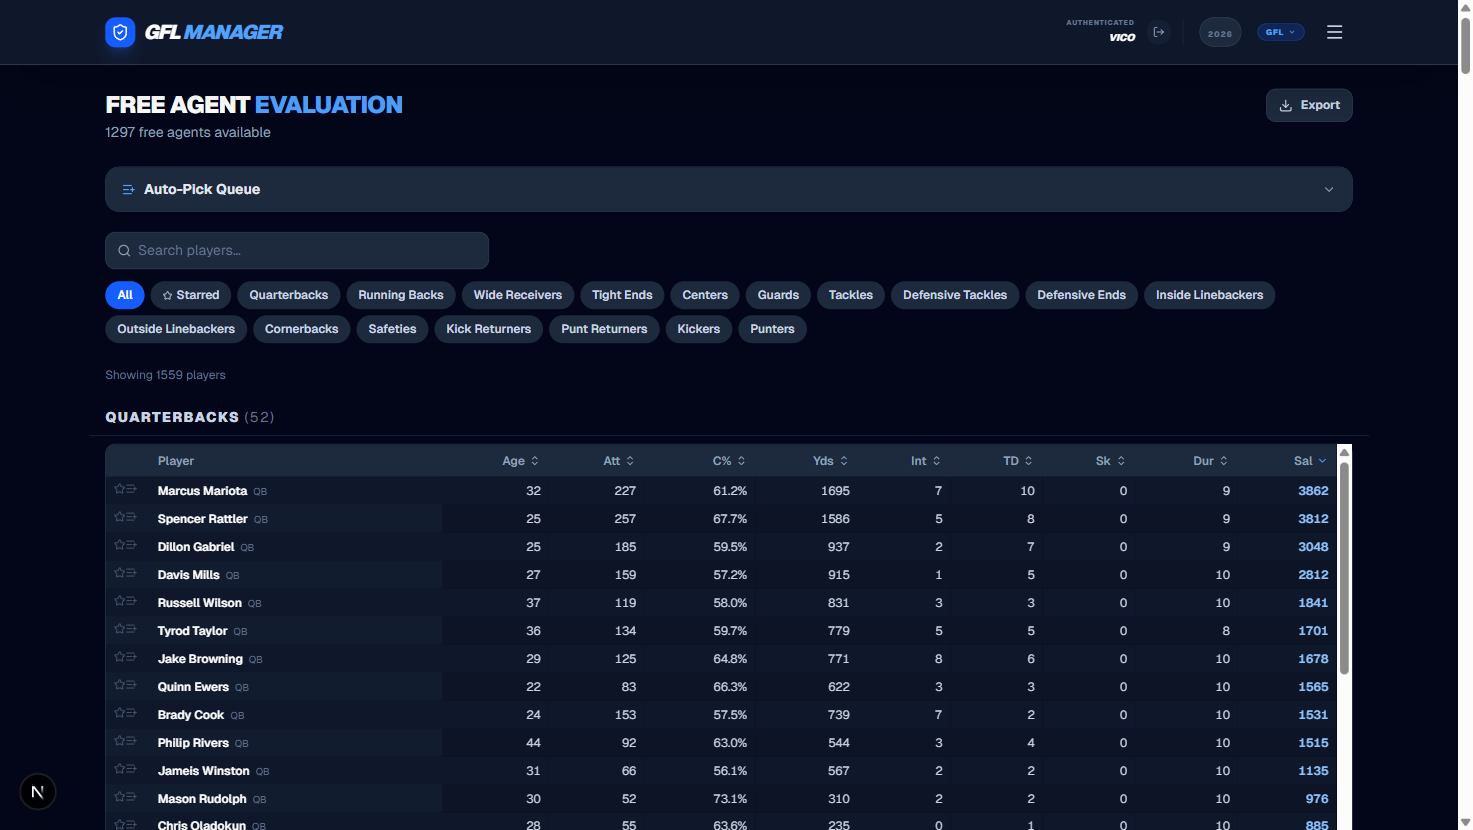This screenshot has height=830, width=1473.
Task: Focus the Search players field
Action: 297,251
